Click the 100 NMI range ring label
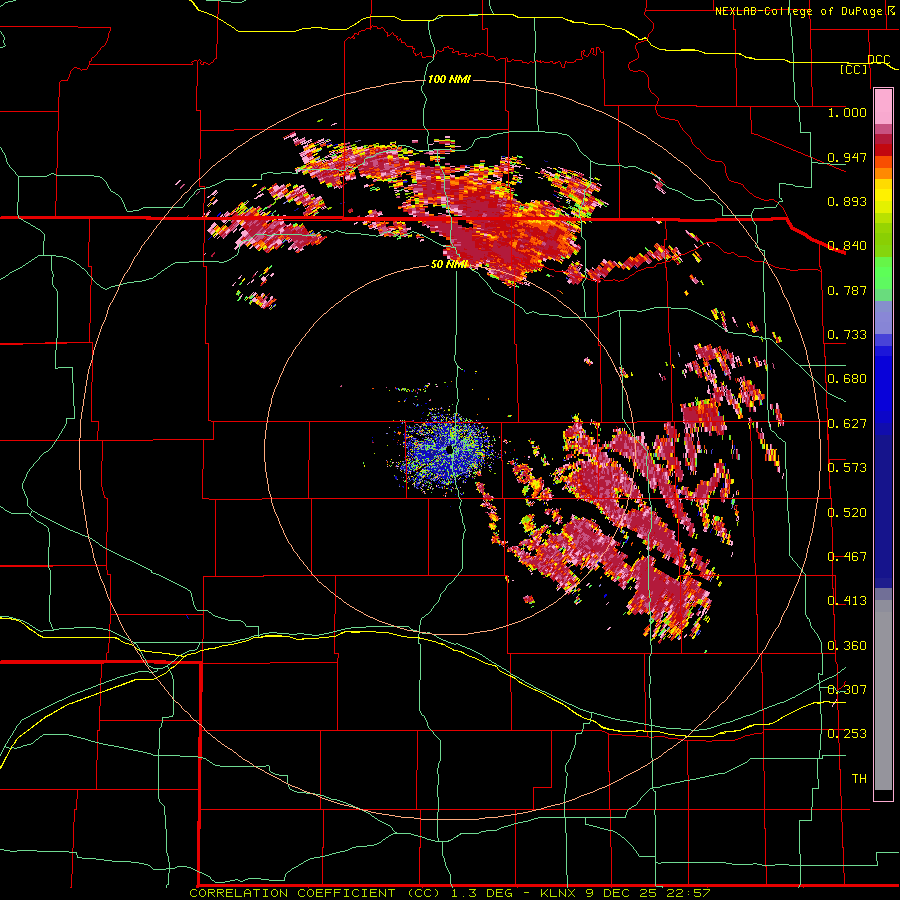 coord(449,79)
